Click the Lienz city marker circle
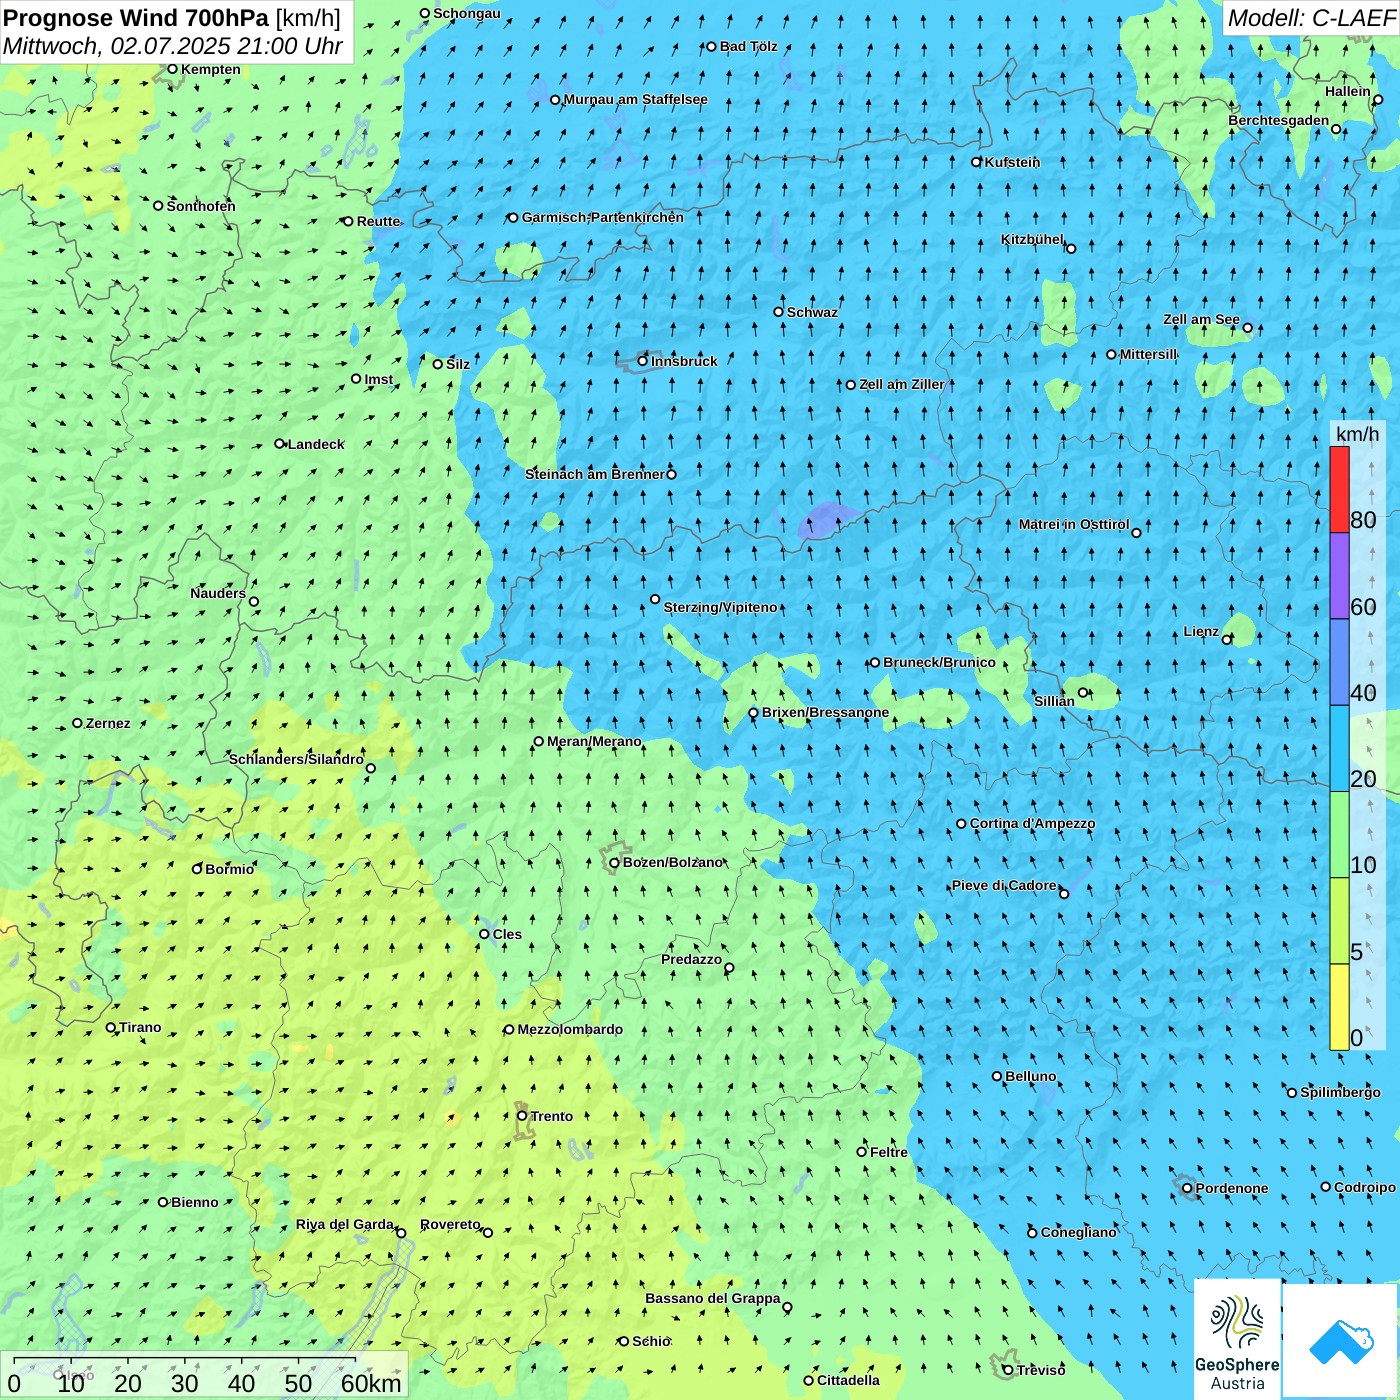1400x1400 pixels. tap(1227, 639)
